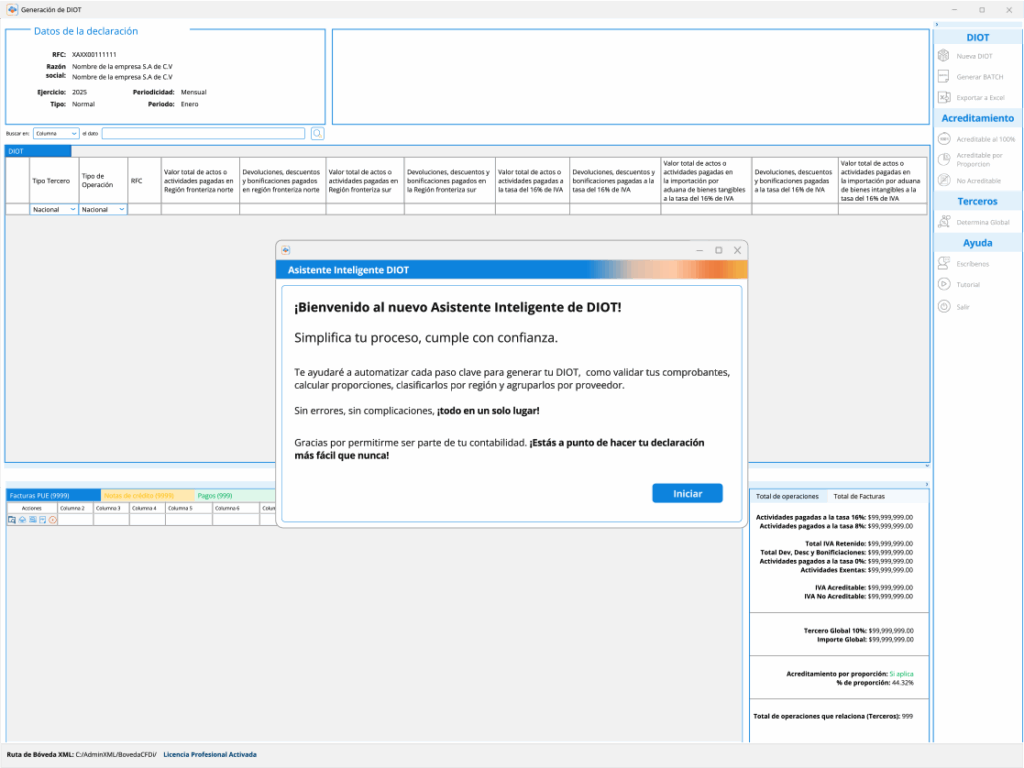Open Determina Global in Terceros section
This screenshot has height=768, width=1024.
tap(943, 222)
